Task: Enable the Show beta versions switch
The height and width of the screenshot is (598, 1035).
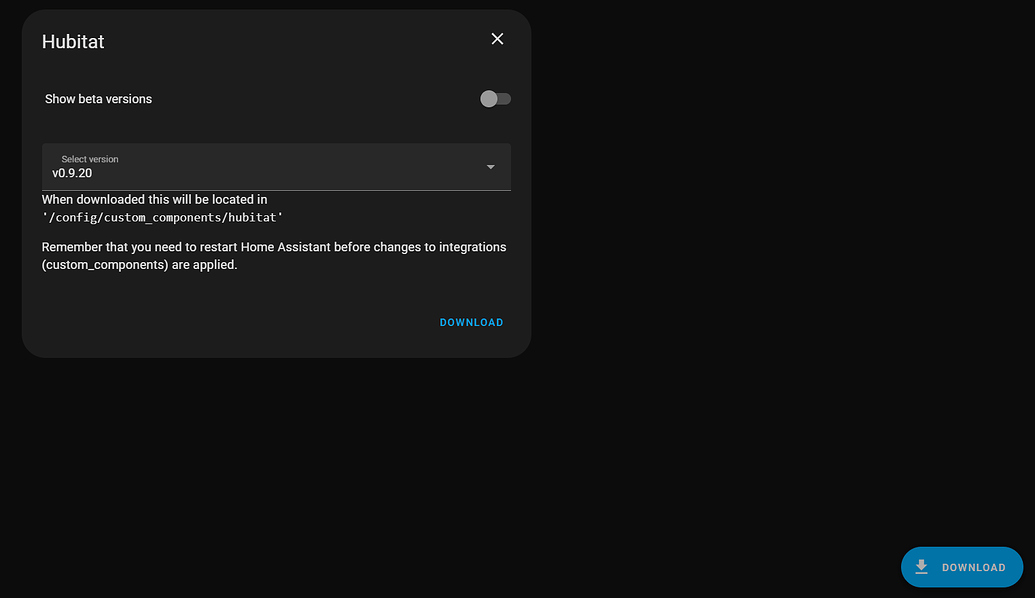Action: (x=494, y=98)
